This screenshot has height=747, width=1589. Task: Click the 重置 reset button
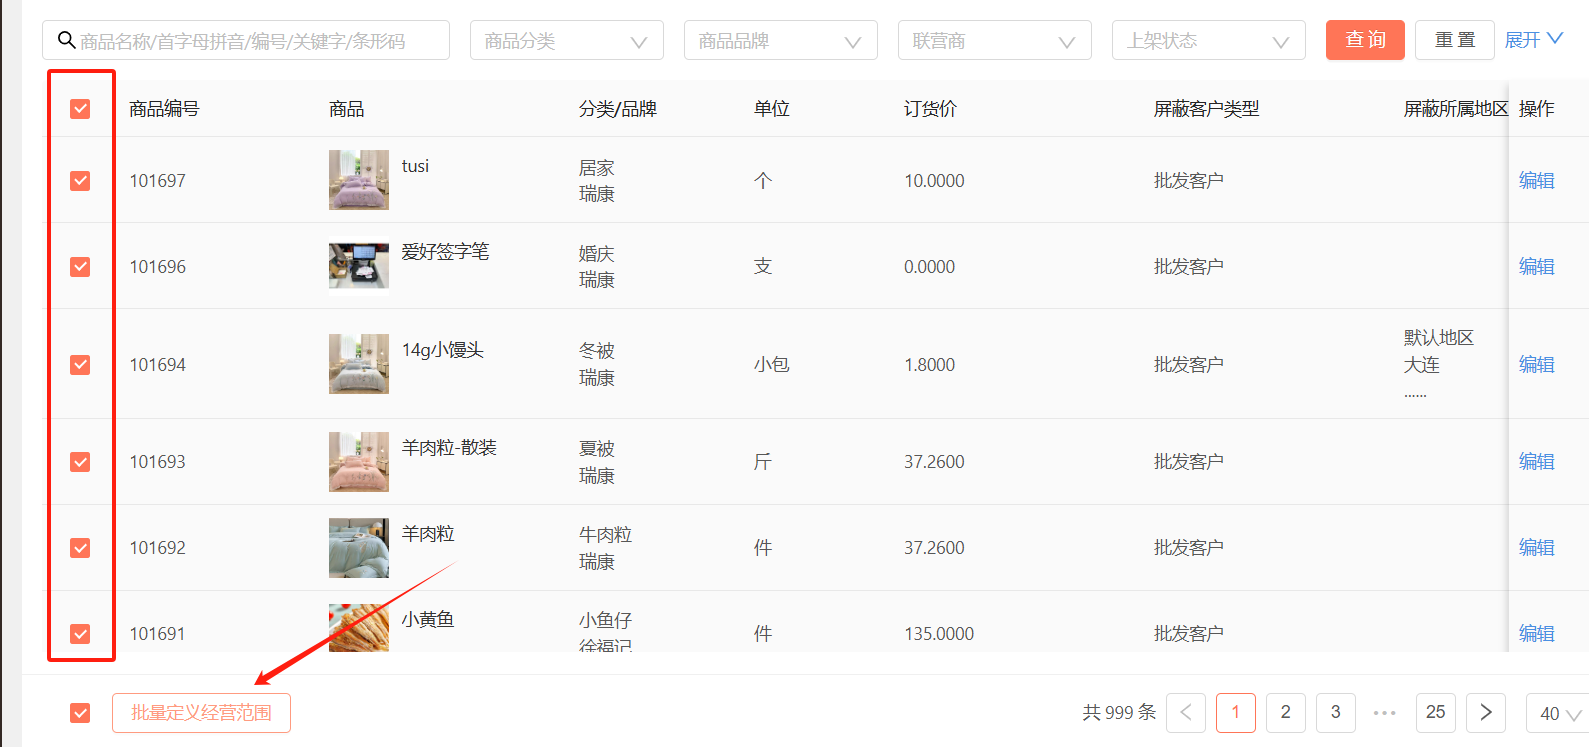[1455, 40]
